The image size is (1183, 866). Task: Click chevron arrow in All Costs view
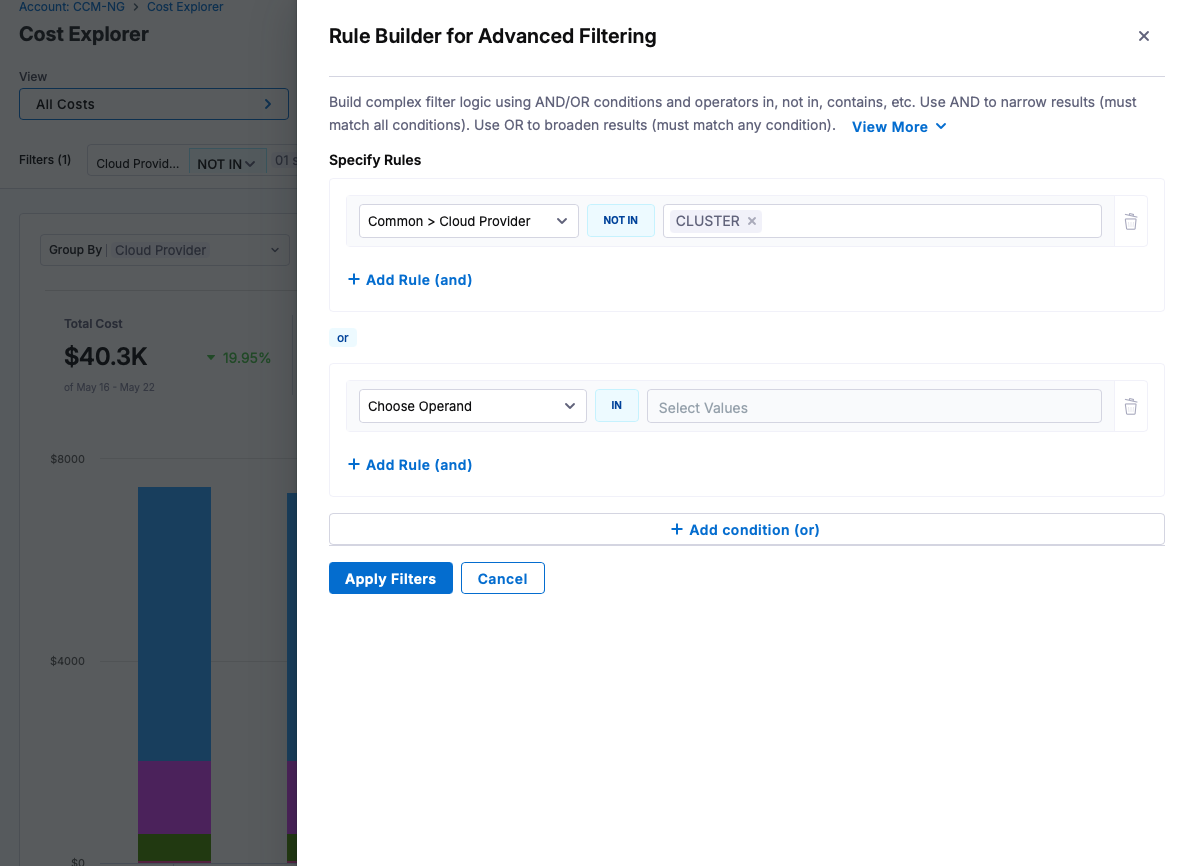(268, 104)
